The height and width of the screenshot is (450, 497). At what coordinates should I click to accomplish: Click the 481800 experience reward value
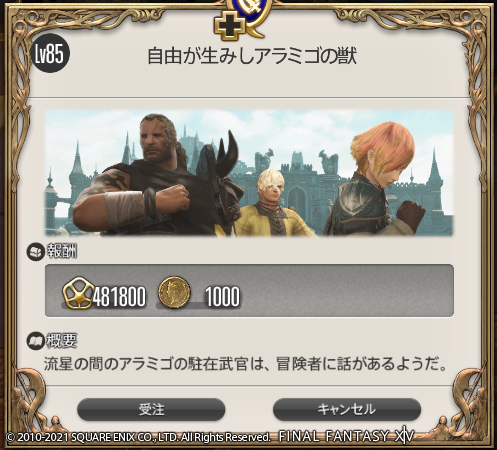click(119, 296)
